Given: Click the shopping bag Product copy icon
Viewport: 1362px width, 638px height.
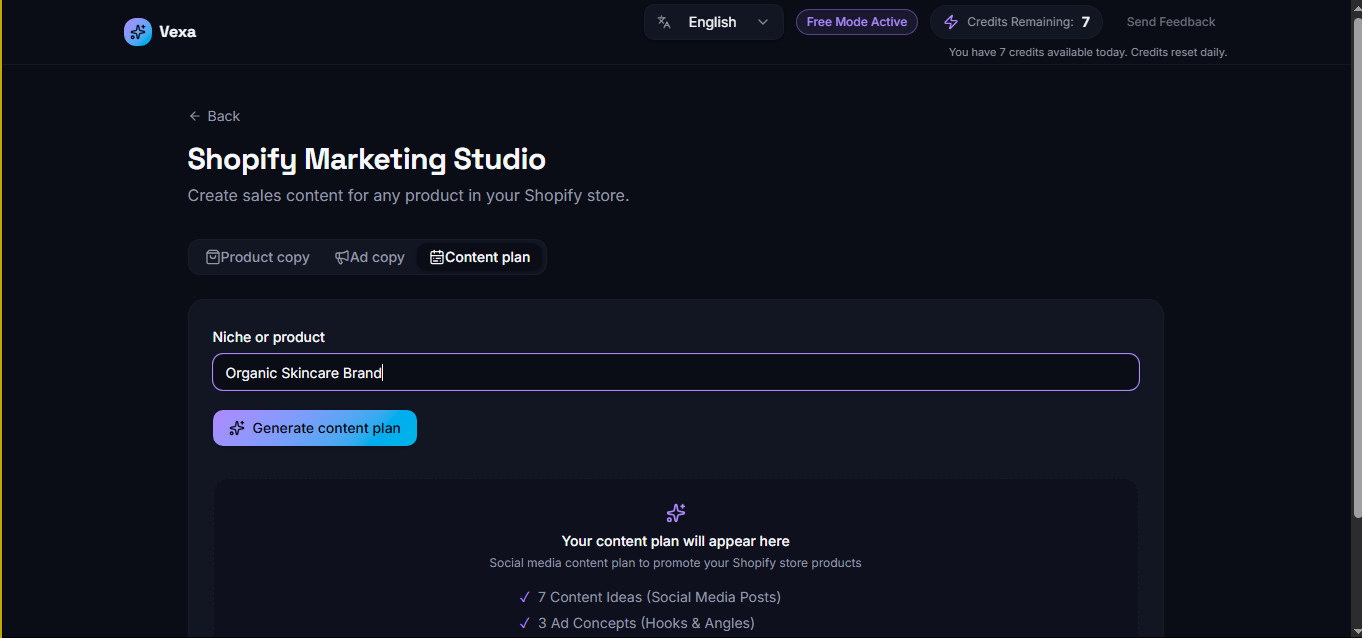Looking at the screenshot, I should coord(213,257).
